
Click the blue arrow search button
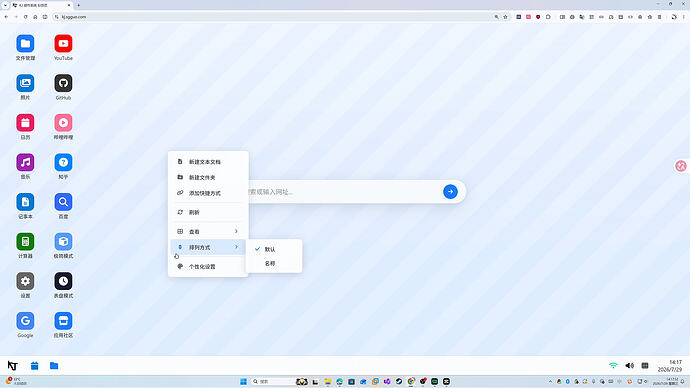pyautogui.click(x=450, y=192)
